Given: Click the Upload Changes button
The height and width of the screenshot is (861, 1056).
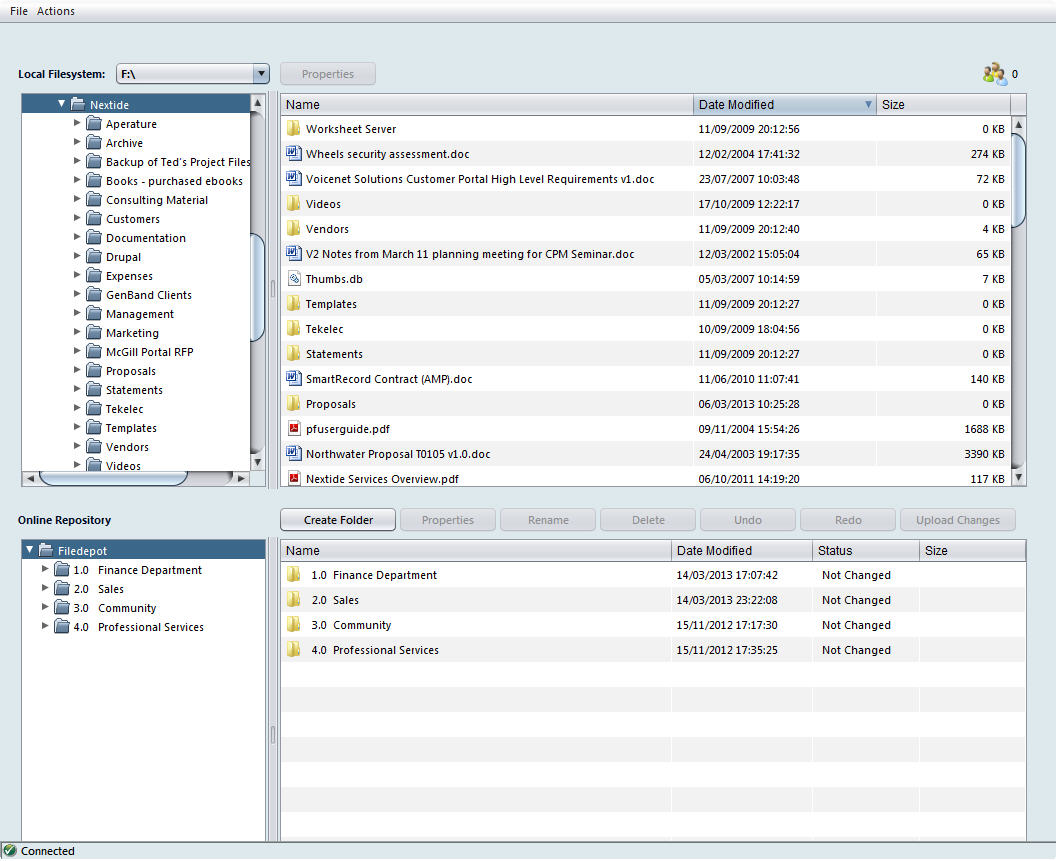Looking at the screenshot, I should click(x=957, y=520).
